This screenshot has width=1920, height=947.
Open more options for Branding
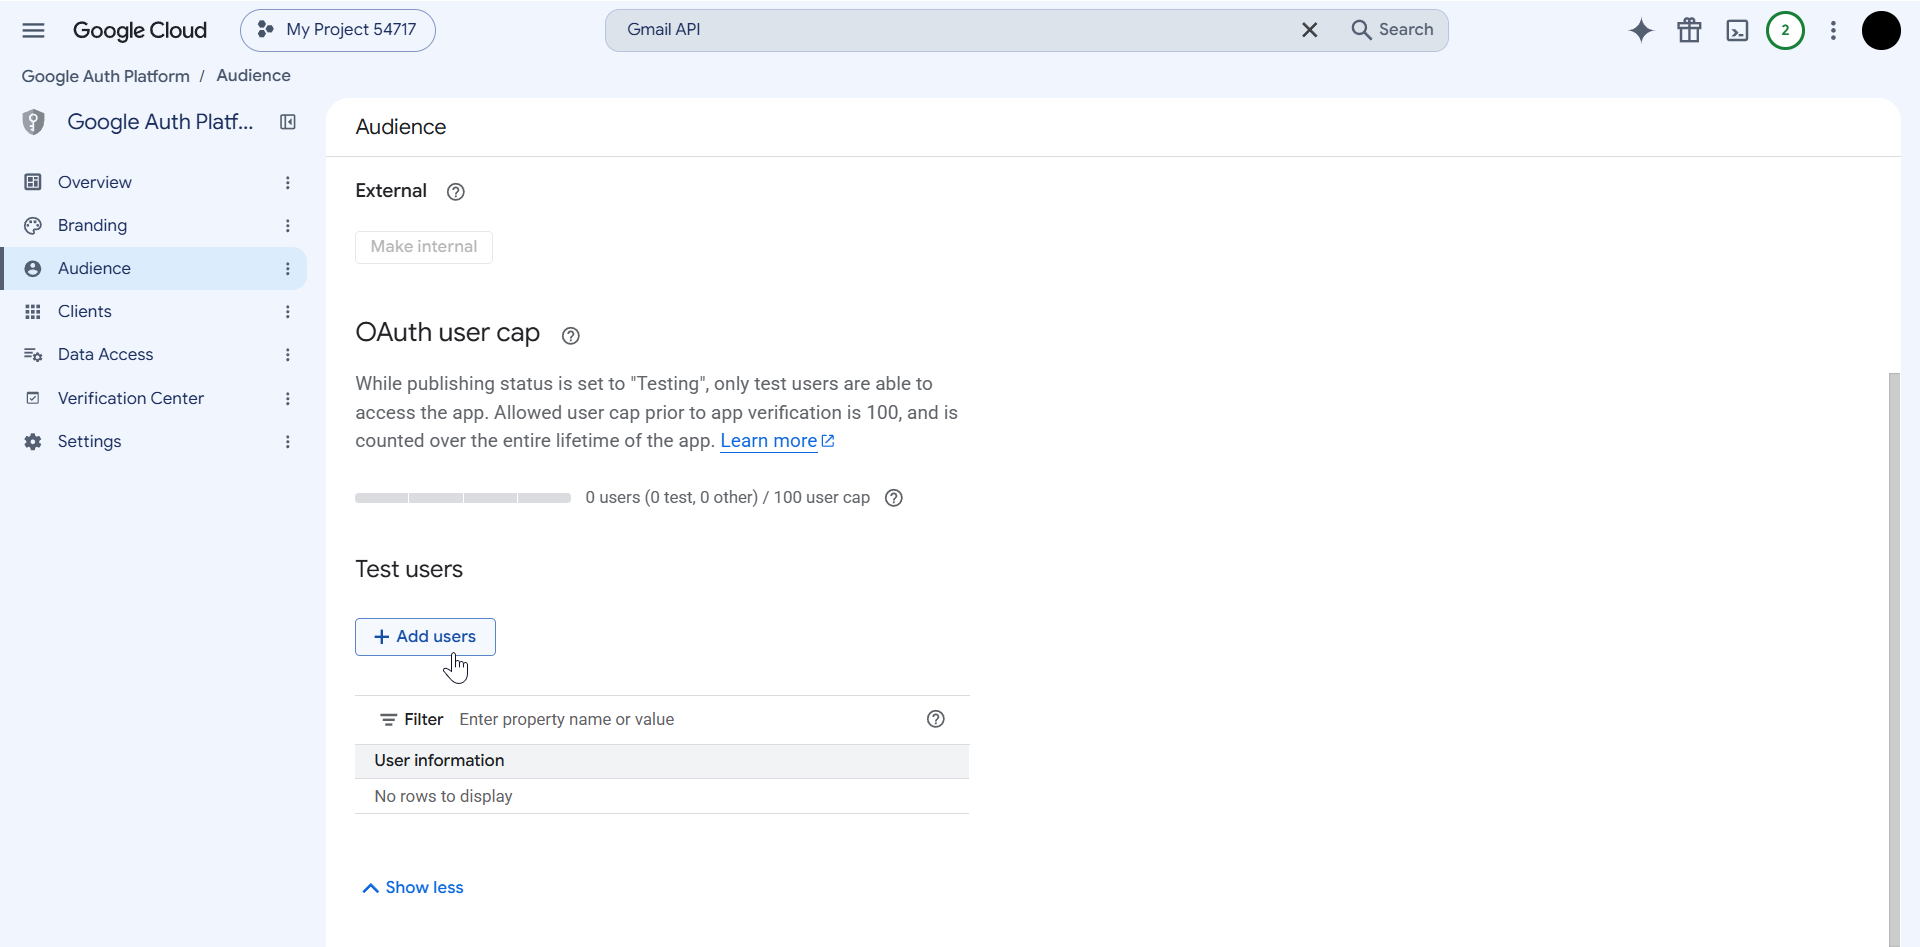(288, 225)
